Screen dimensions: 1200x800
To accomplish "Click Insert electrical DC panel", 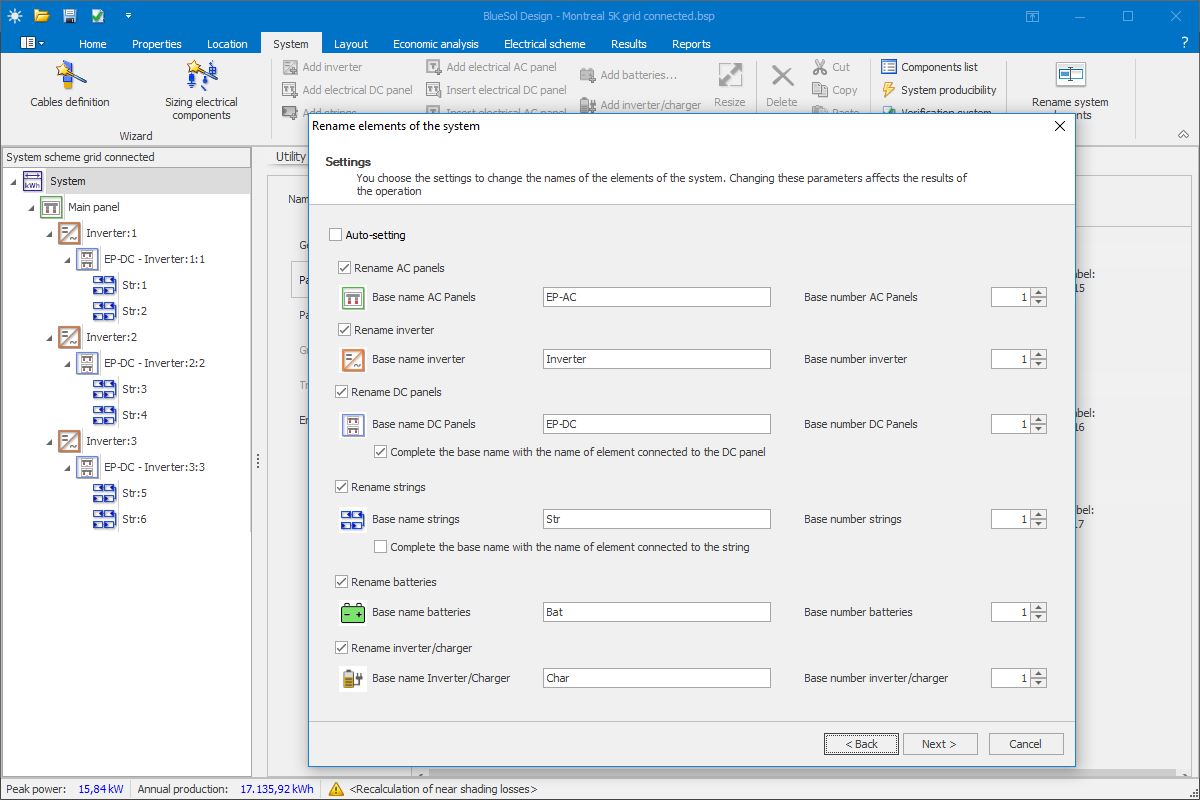I will [496, 90].
